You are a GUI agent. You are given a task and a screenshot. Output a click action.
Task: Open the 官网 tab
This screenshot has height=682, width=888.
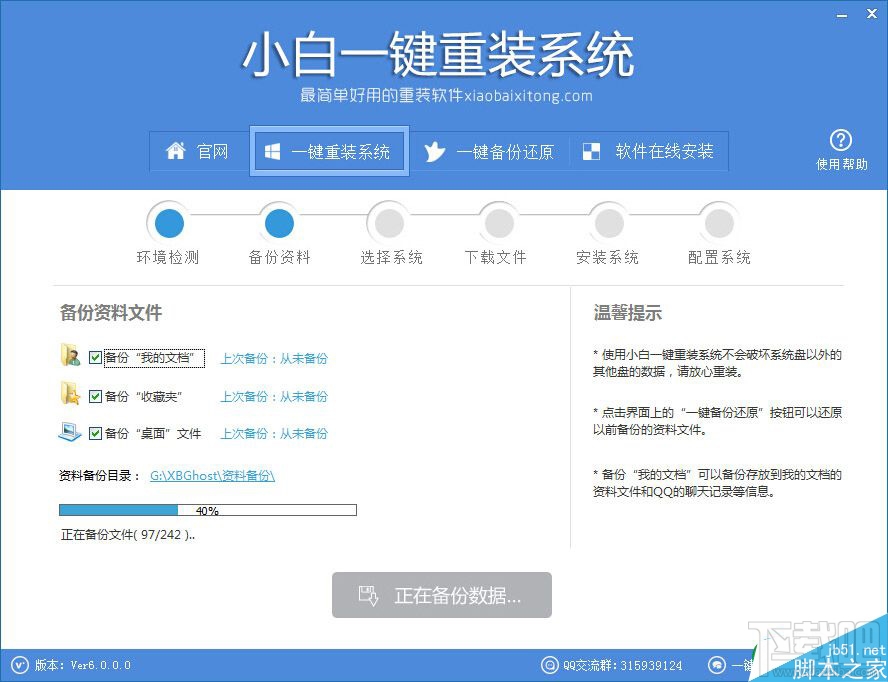tap(199, 151)
